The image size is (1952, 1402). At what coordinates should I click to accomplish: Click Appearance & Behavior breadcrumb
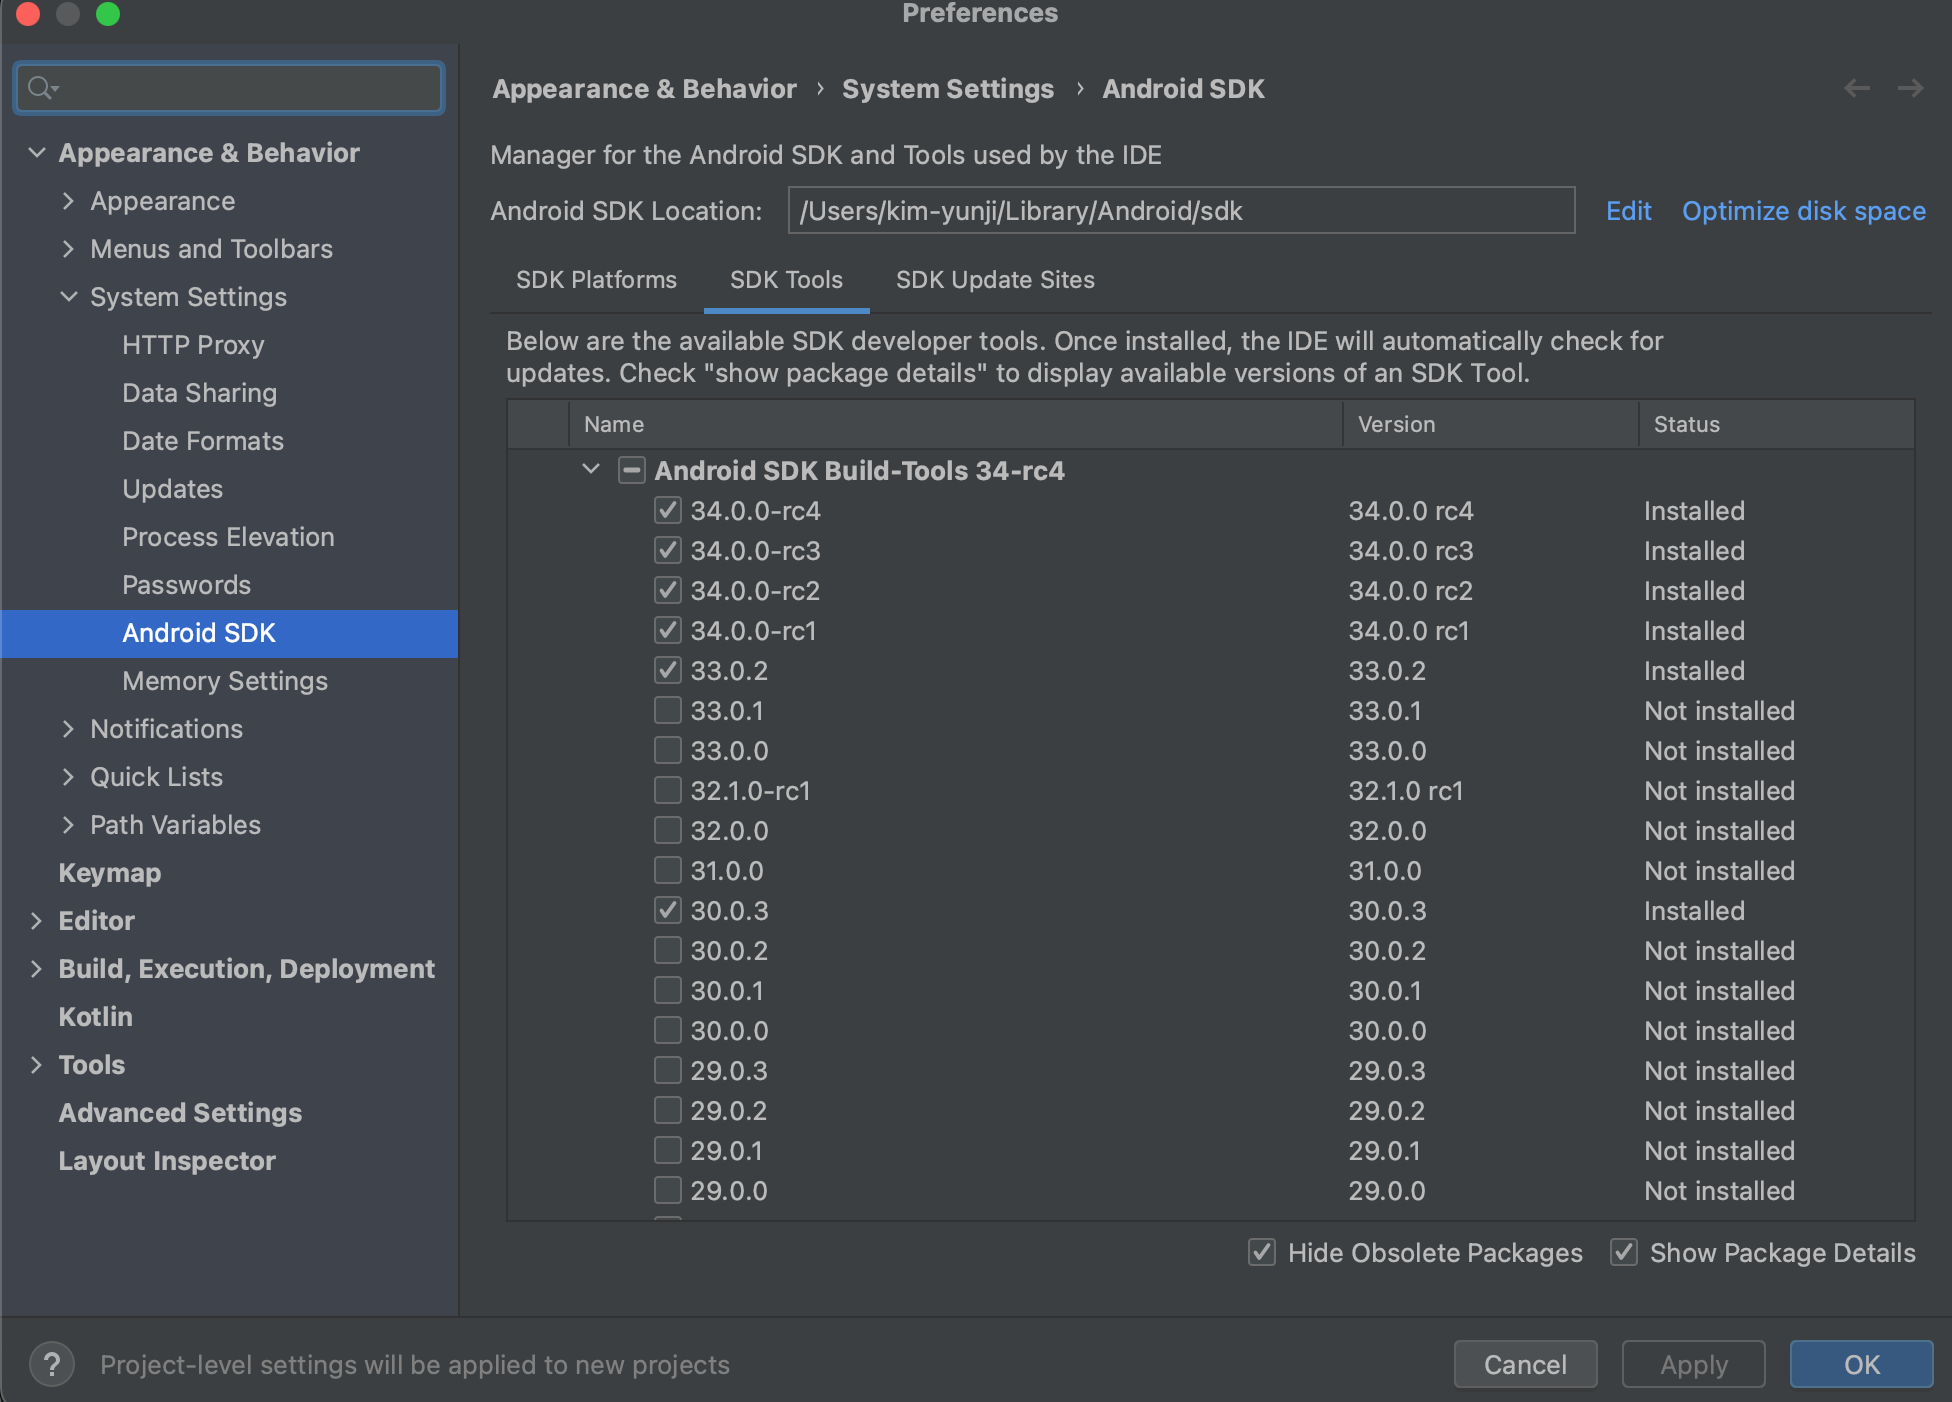[x=645, y=89]
